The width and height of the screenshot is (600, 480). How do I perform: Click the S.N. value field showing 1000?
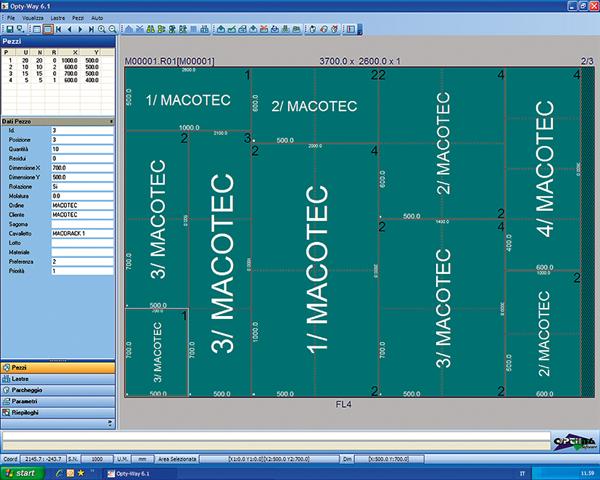click(x=97, y=459)
